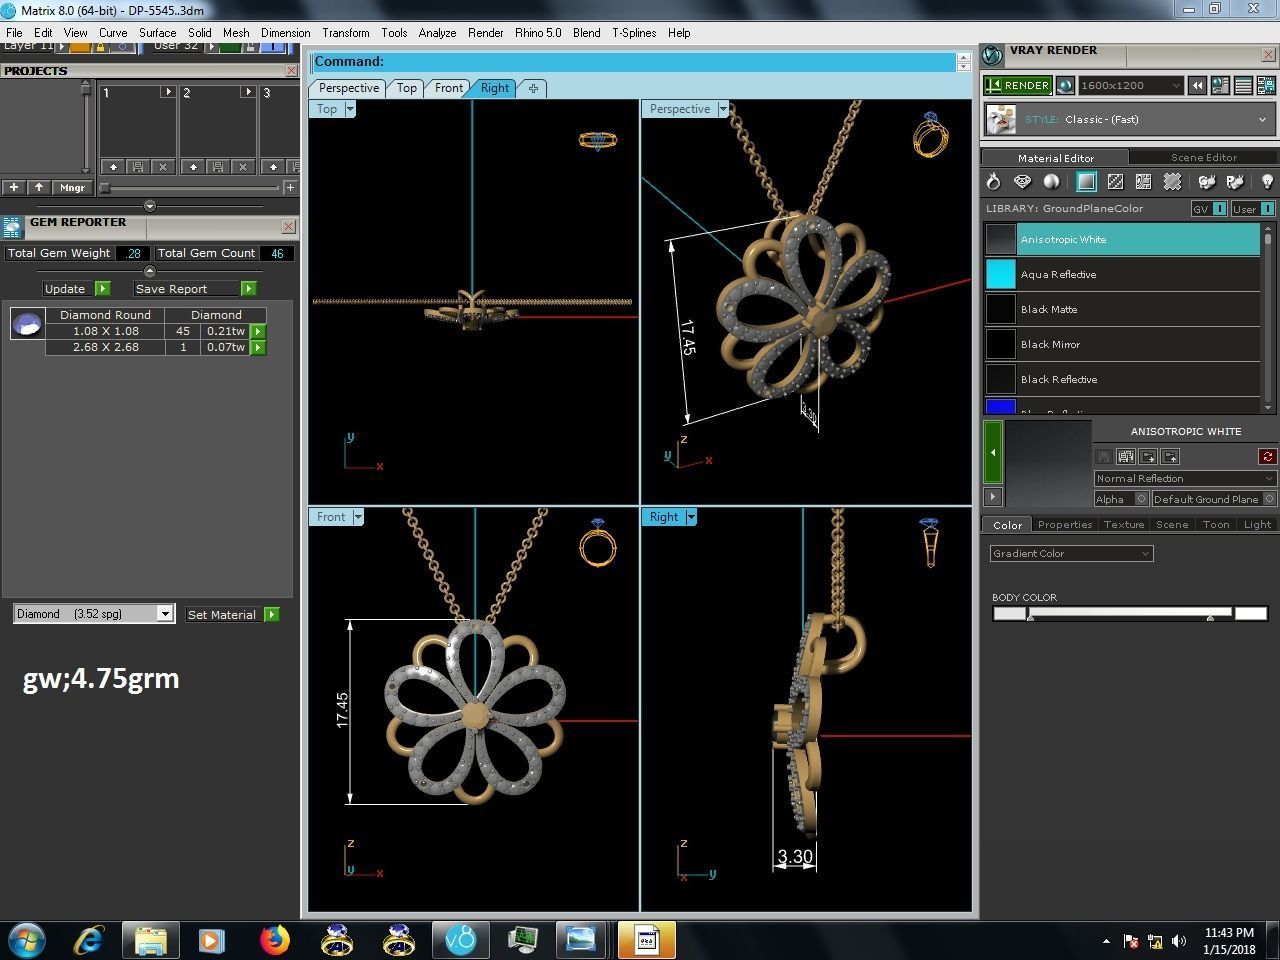Click the left body color swatch
Viewport: 1280px width, 960px height.
click(x=1009, y=613)
